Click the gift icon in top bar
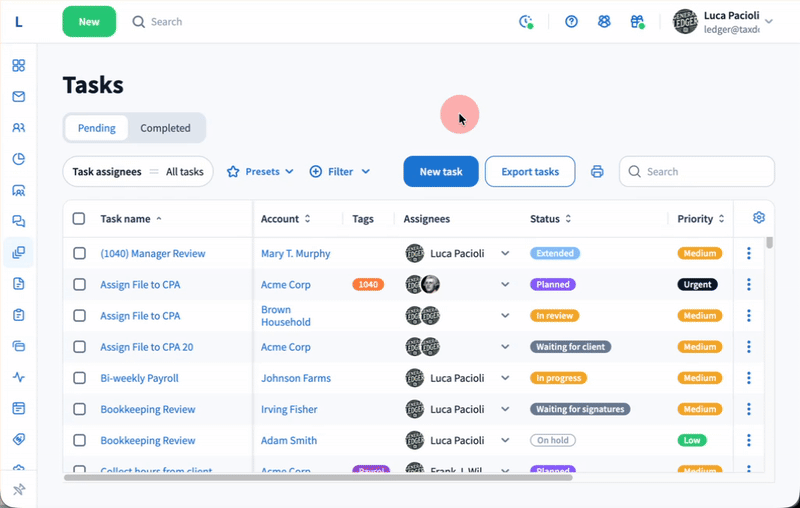This screenshot has width=800, height=508. point(637,21)
